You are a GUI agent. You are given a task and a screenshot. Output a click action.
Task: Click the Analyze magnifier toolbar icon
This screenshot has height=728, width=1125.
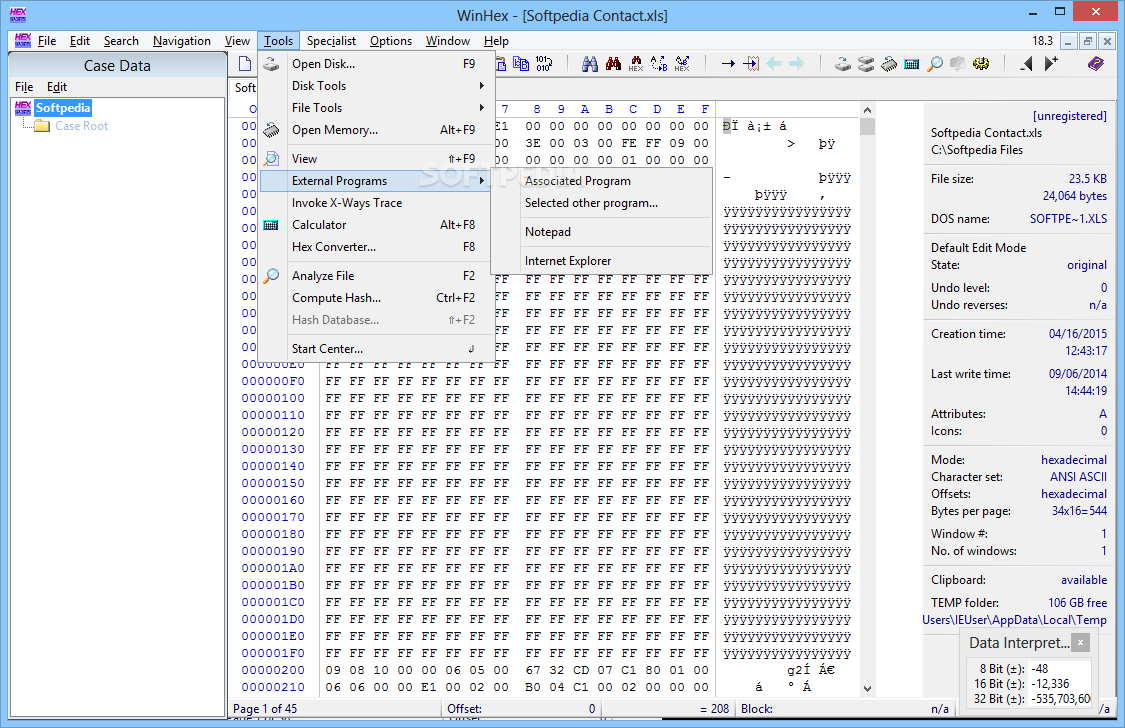tap(935, 64)
